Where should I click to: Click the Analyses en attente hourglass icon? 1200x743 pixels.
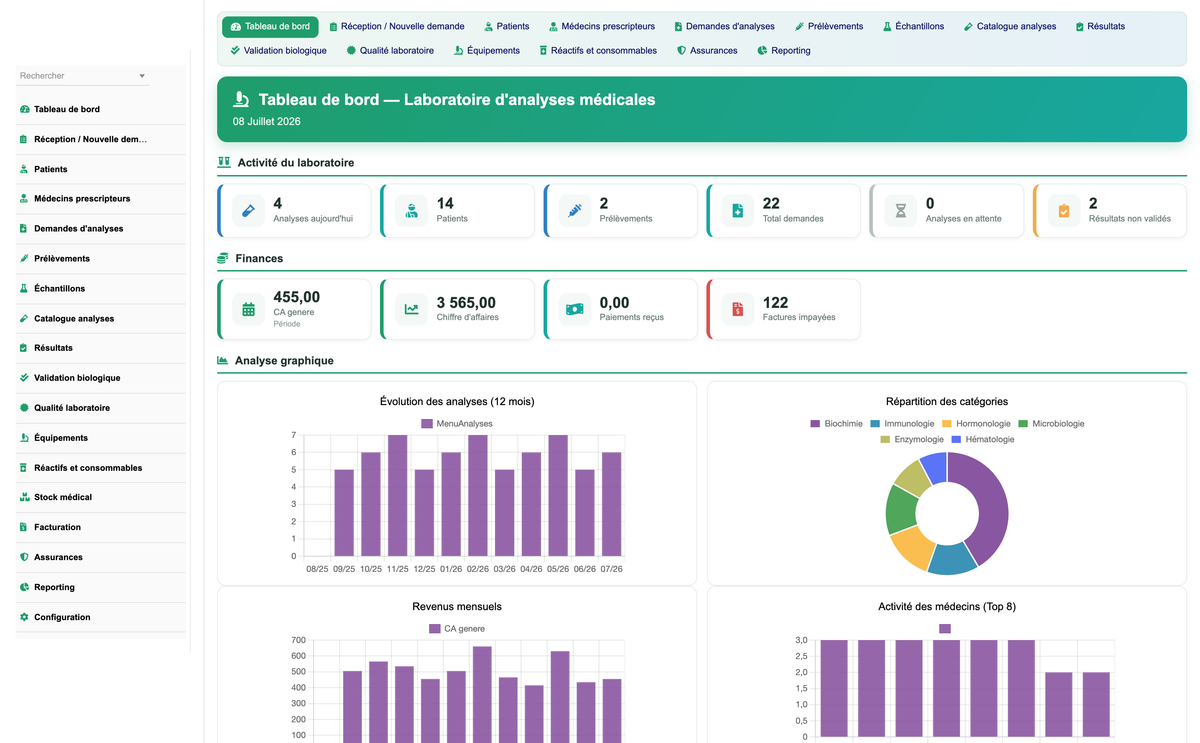pyautogui.click(x=901, y=211)
